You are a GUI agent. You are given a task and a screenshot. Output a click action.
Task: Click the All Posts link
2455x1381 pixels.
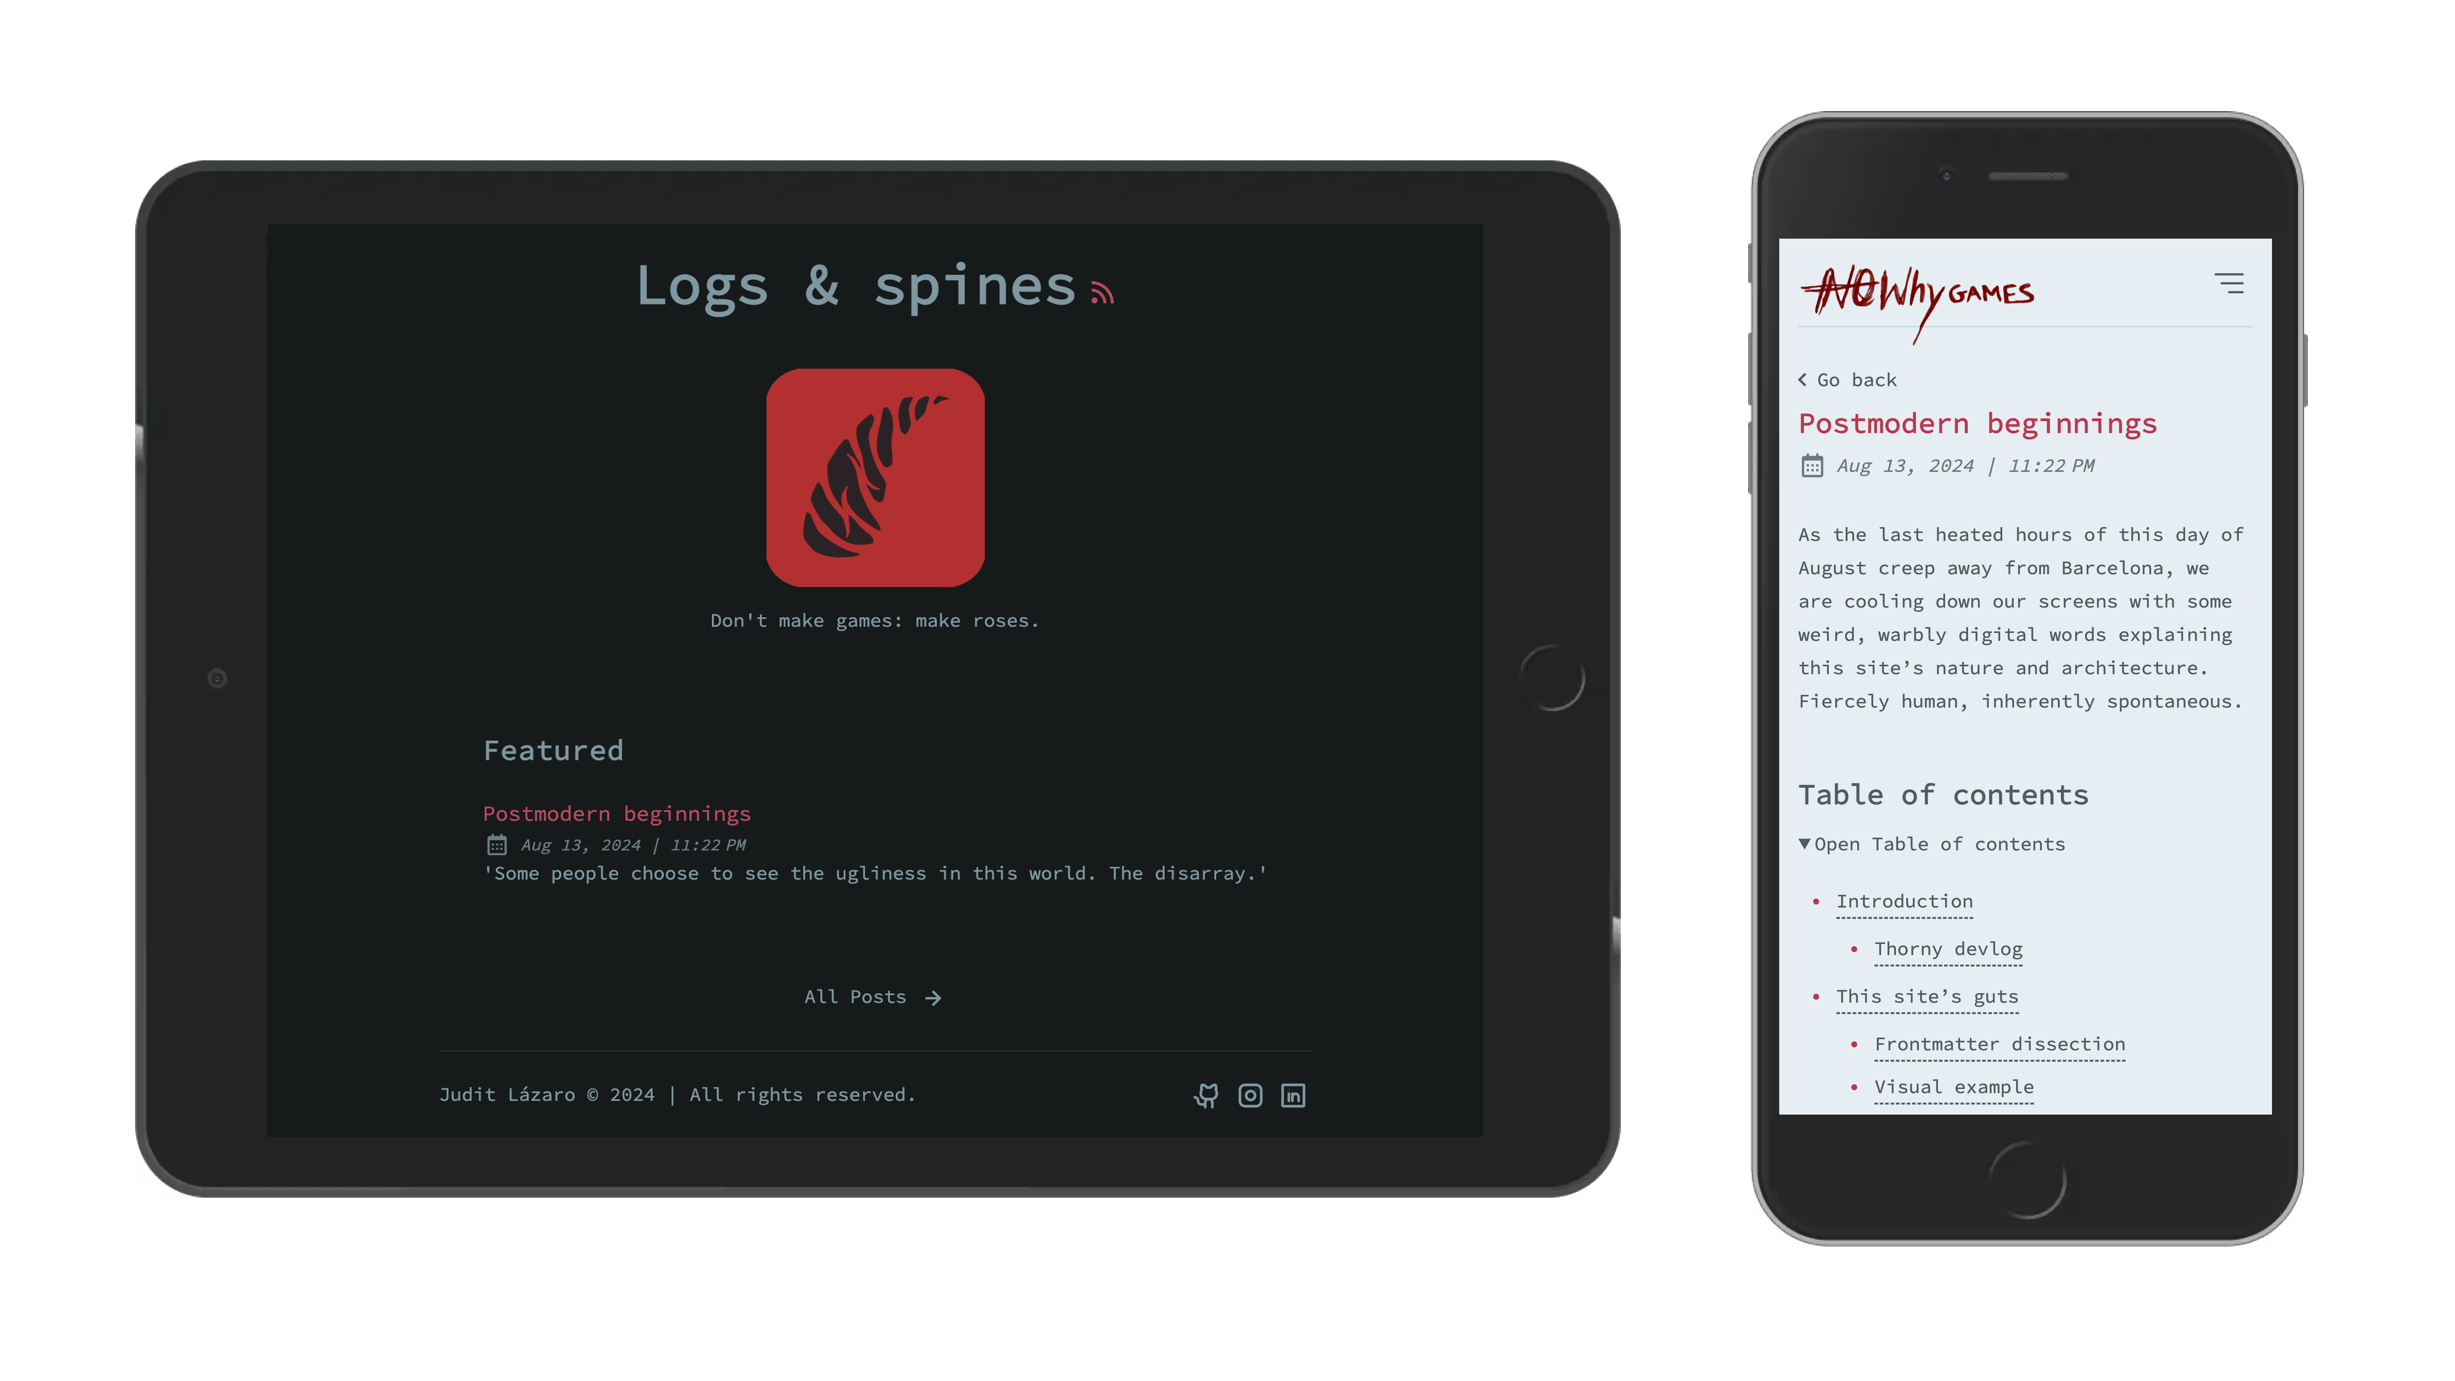(875, 995)
